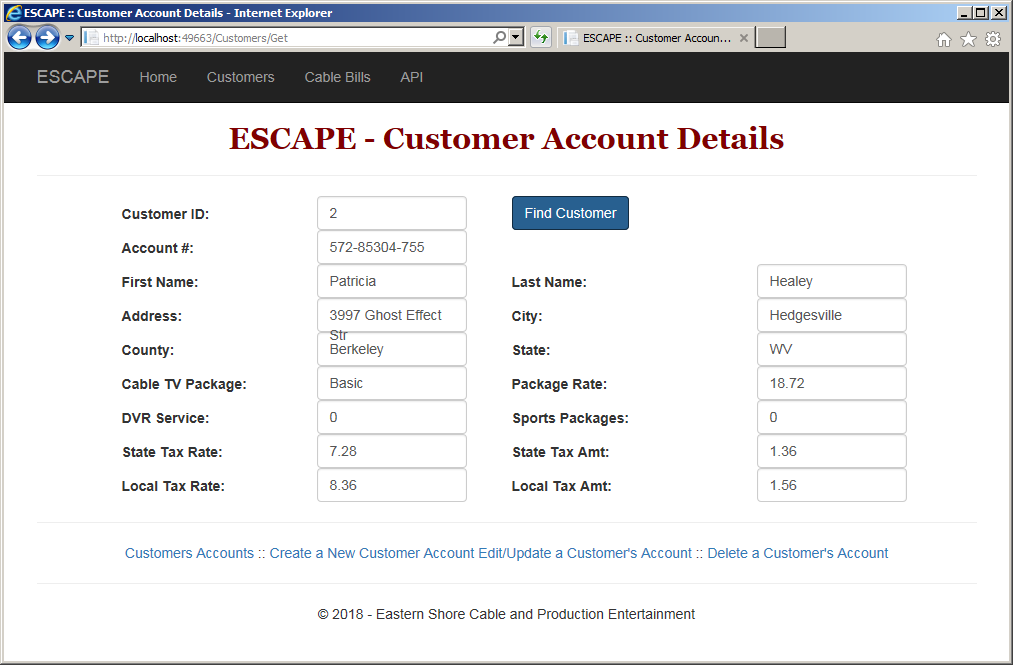Click the Address field

(392, 315)
